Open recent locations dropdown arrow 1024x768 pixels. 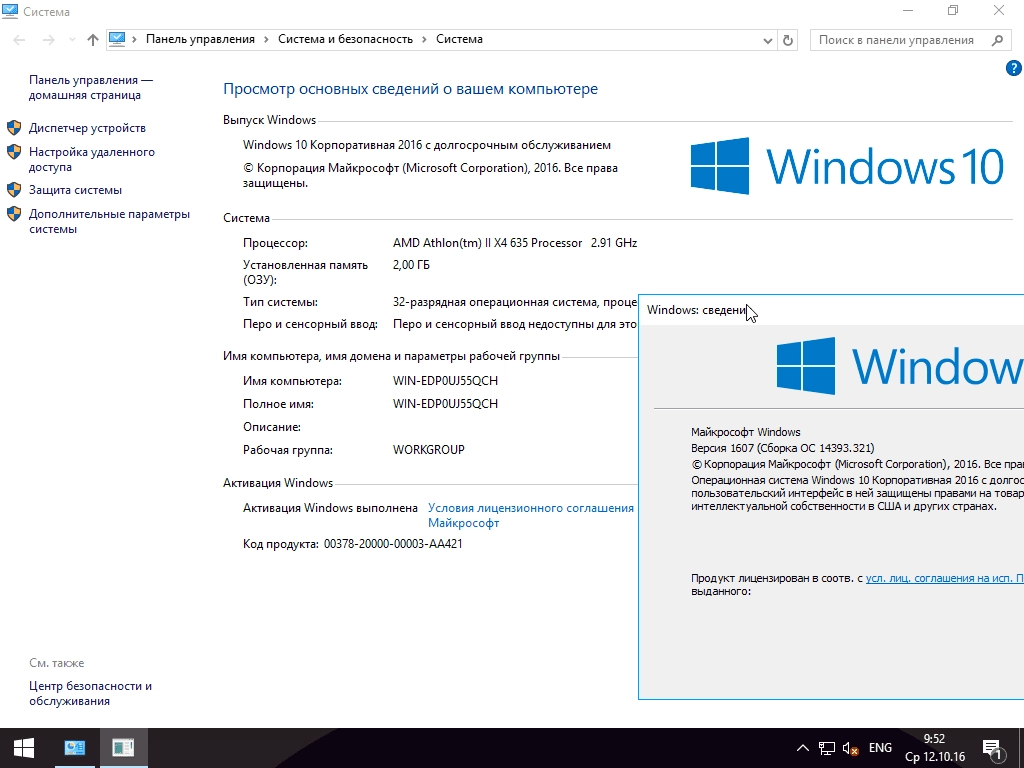pyautogui.click(x=72, y=40)
